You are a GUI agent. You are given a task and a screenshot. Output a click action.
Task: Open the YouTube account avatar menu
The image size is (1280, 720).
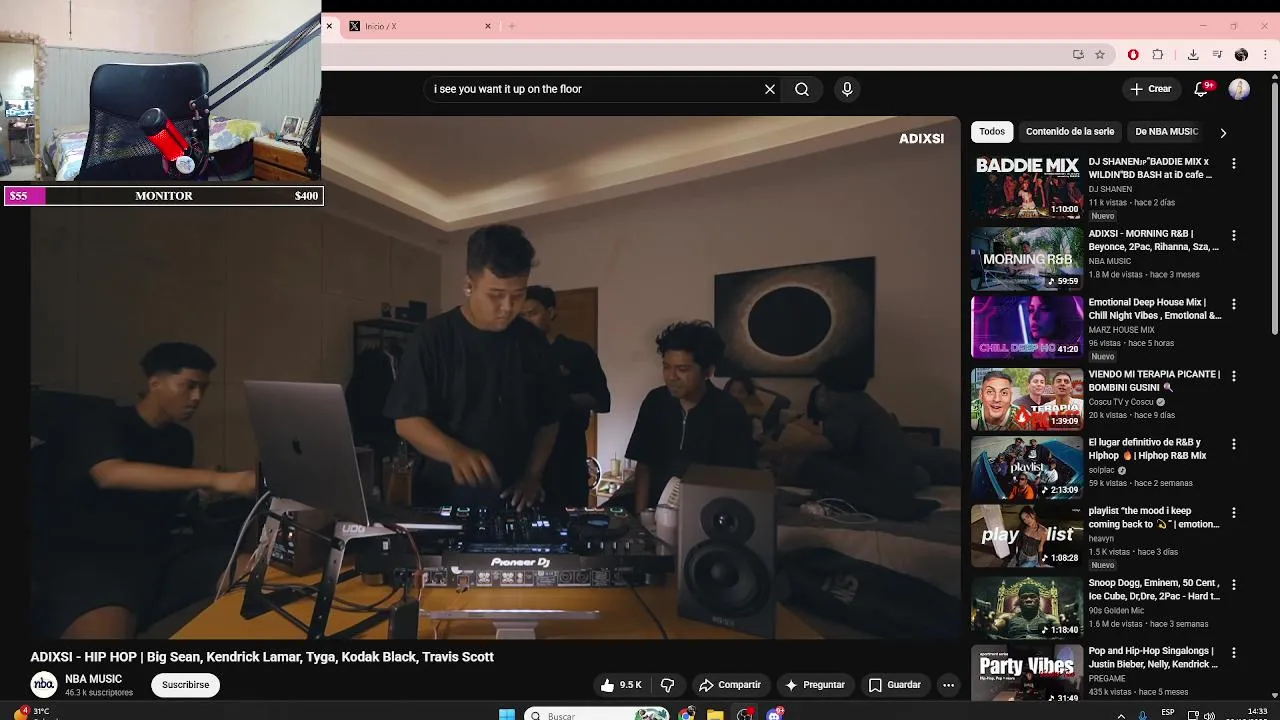(1239, 89)
